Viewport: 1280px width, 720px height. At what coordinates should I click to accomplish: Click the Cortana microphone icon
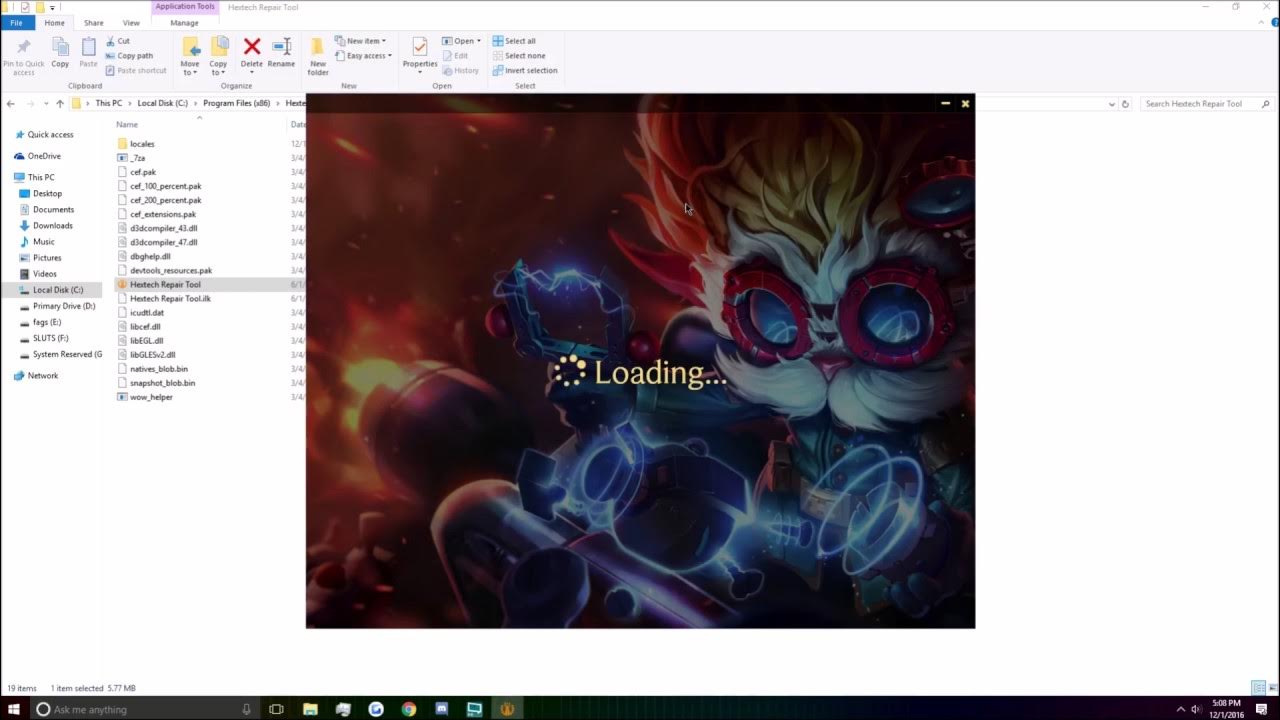point(246,709)
